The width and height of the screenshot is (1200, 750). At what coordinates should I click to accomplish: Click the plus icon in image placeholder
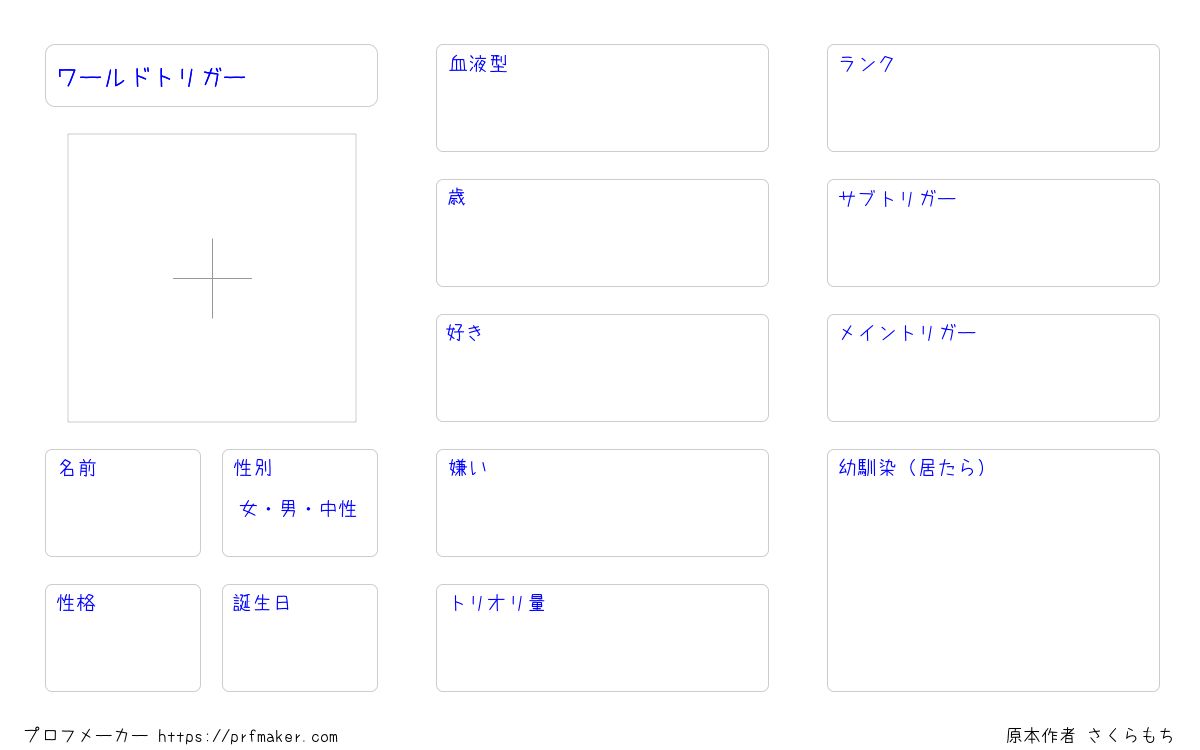[x=212, y=278]
